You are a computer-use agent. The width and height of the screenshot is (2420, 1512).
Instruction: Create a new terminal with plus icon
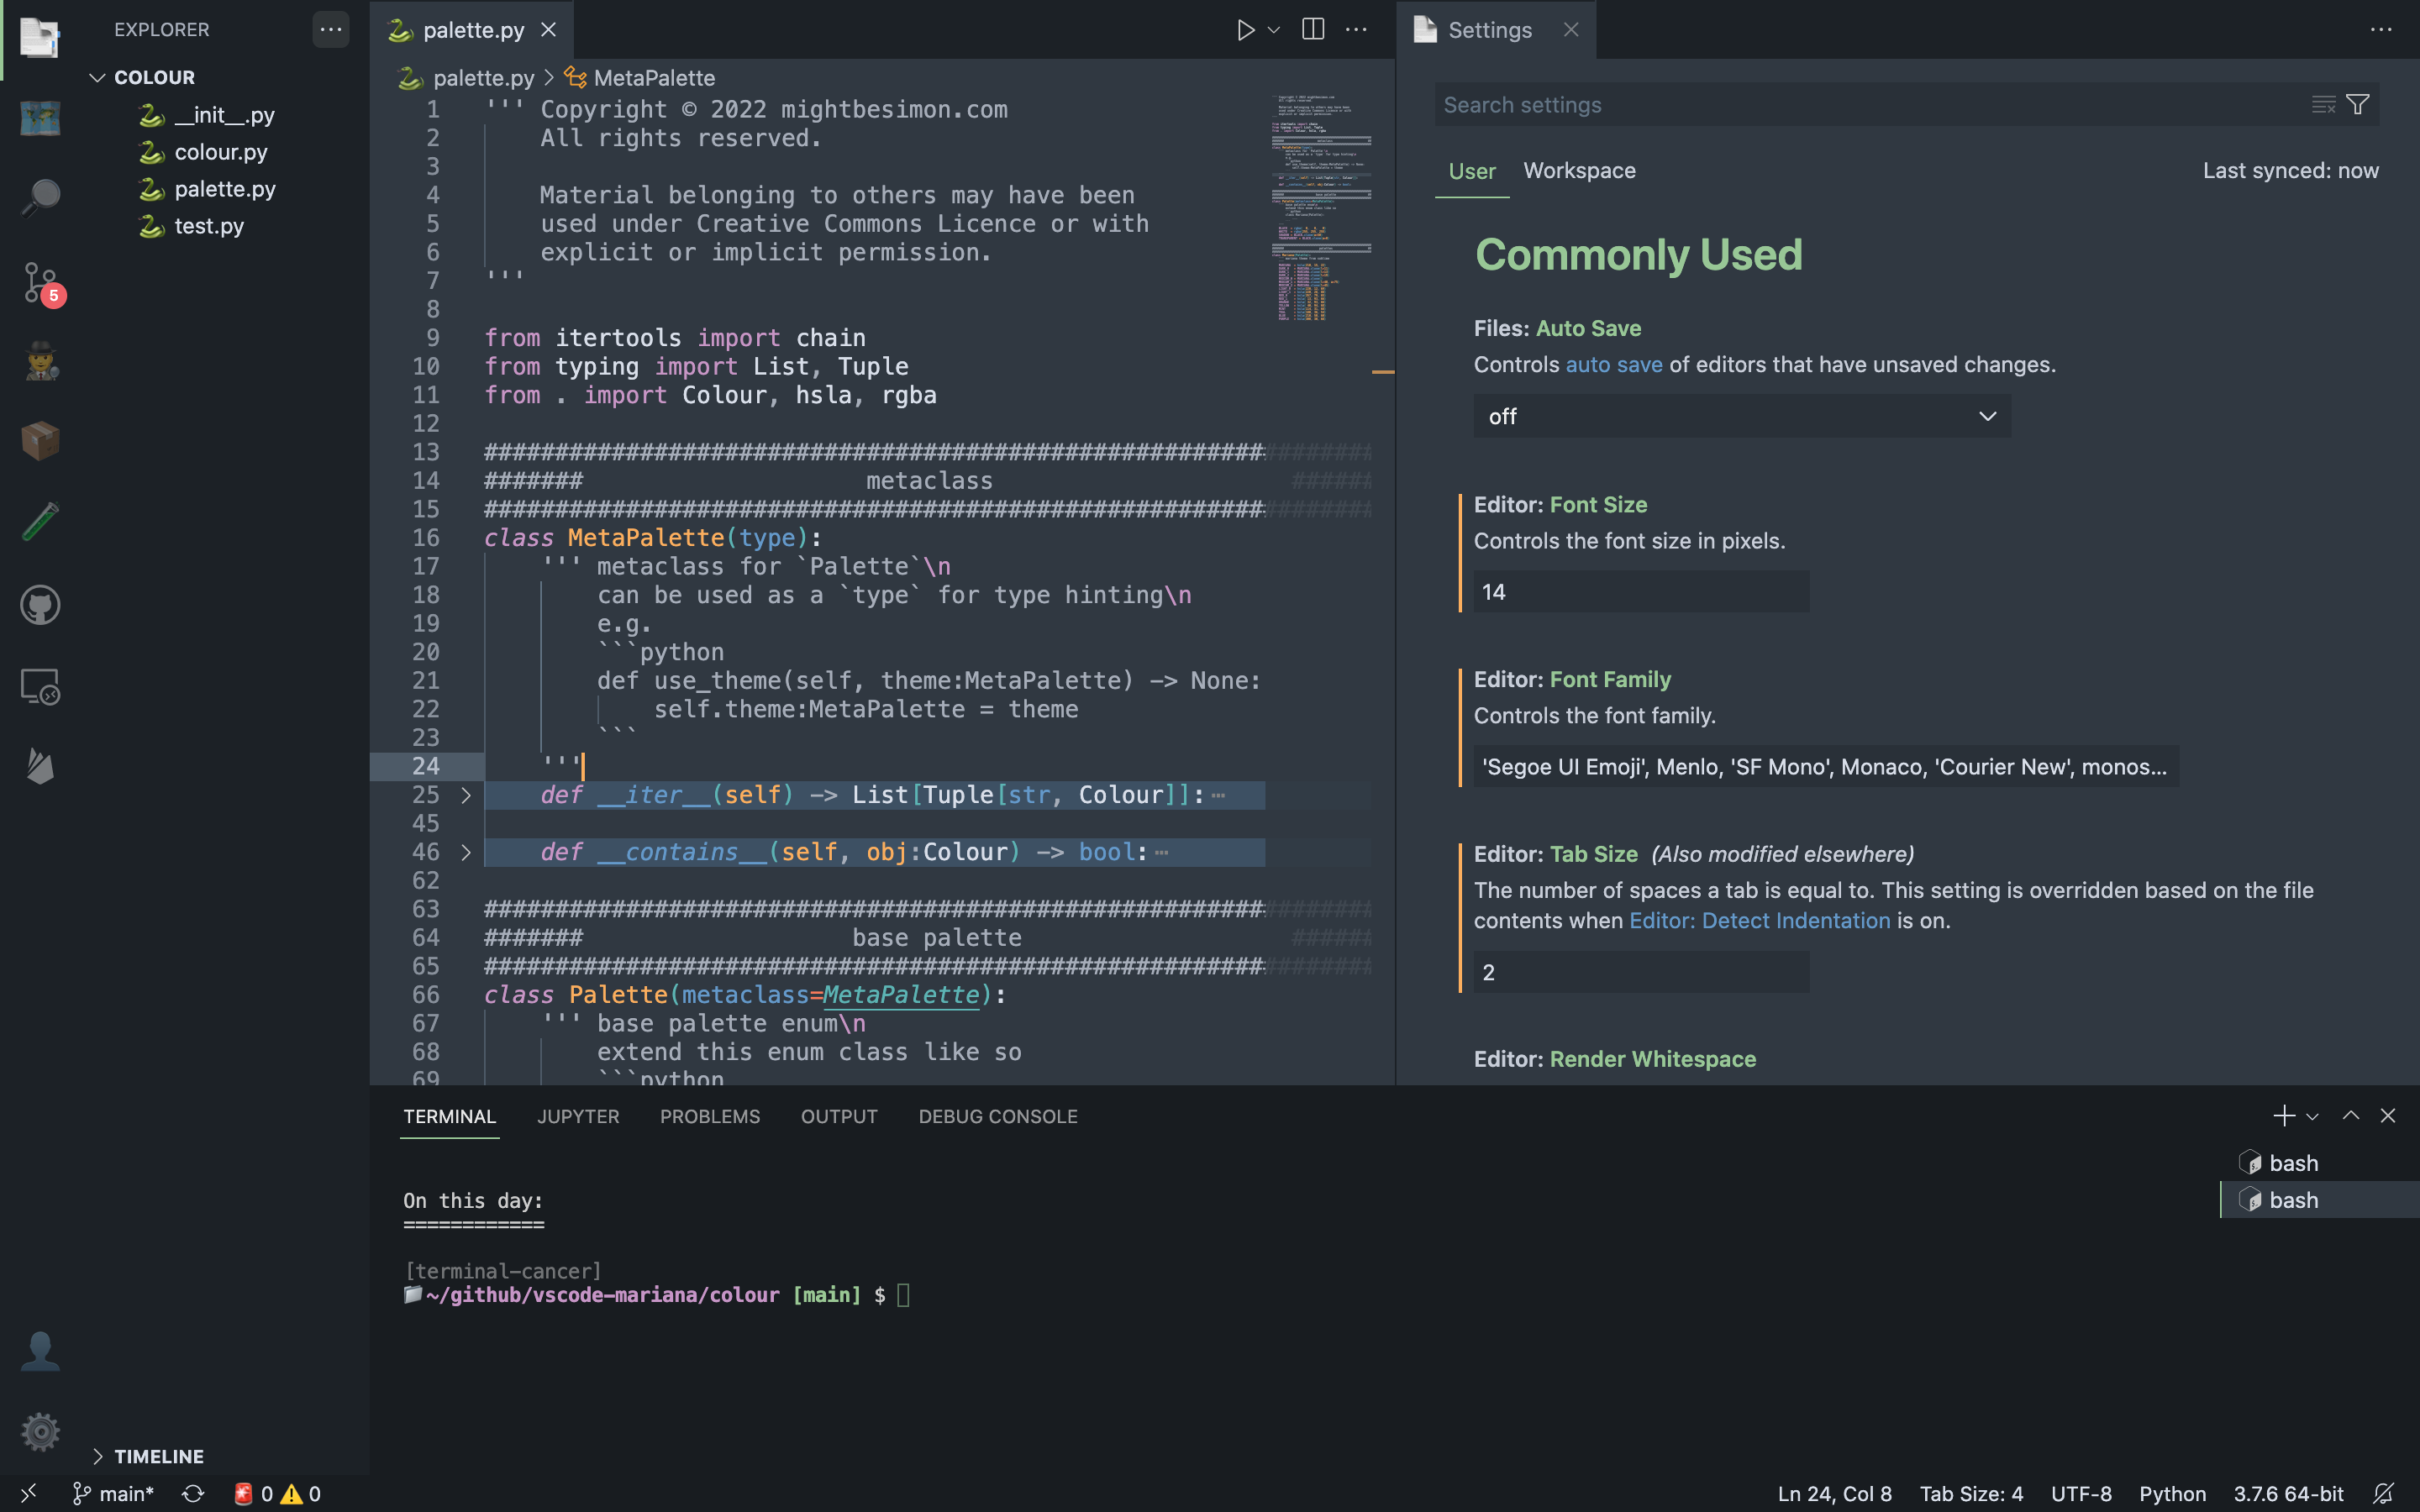(x=2283, y=1116)
